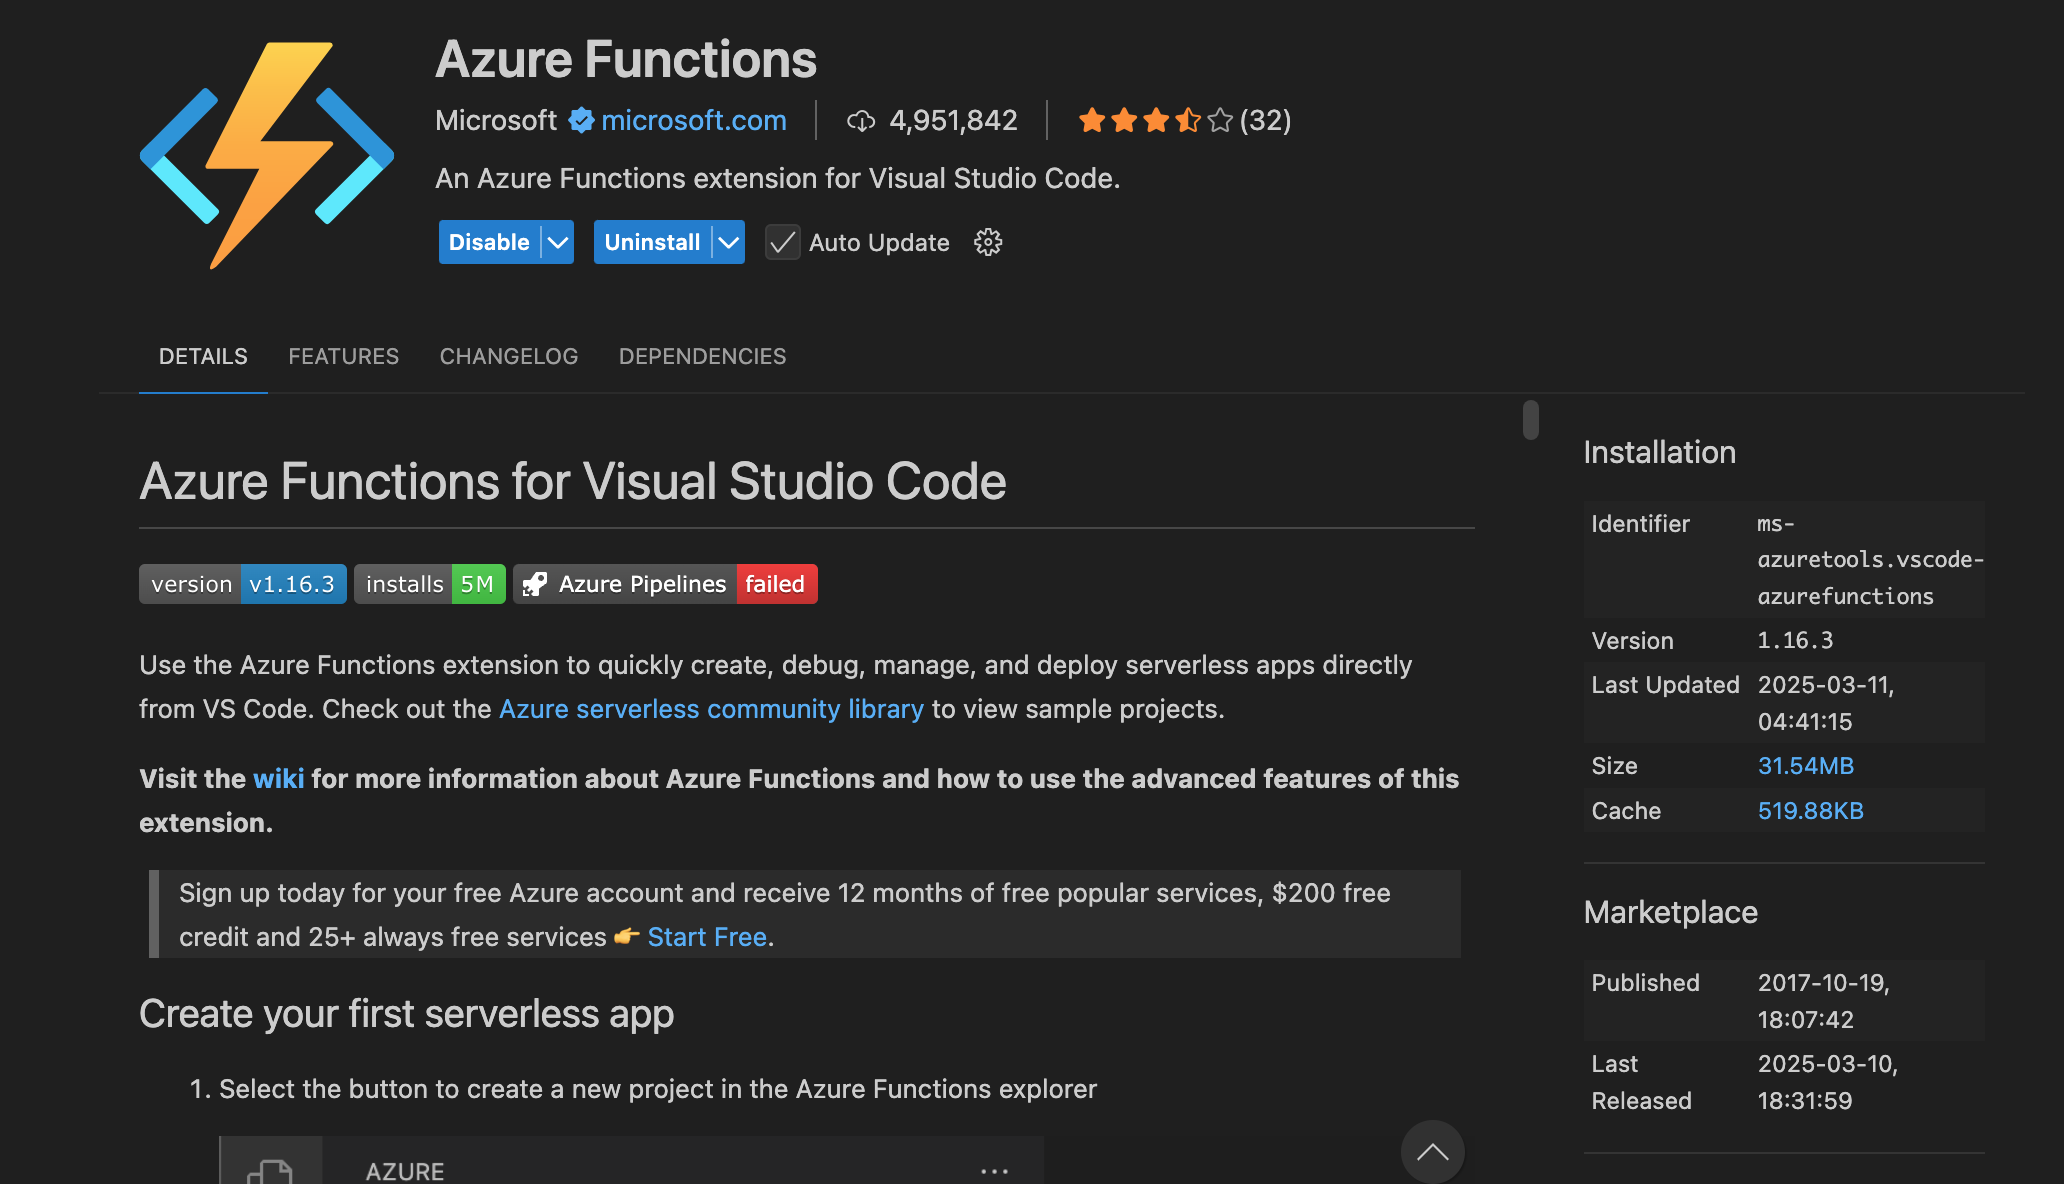Click the file icon in AZURE panel image
This screenshot has height=1184, width=2064.
(x=270, y=1171)
